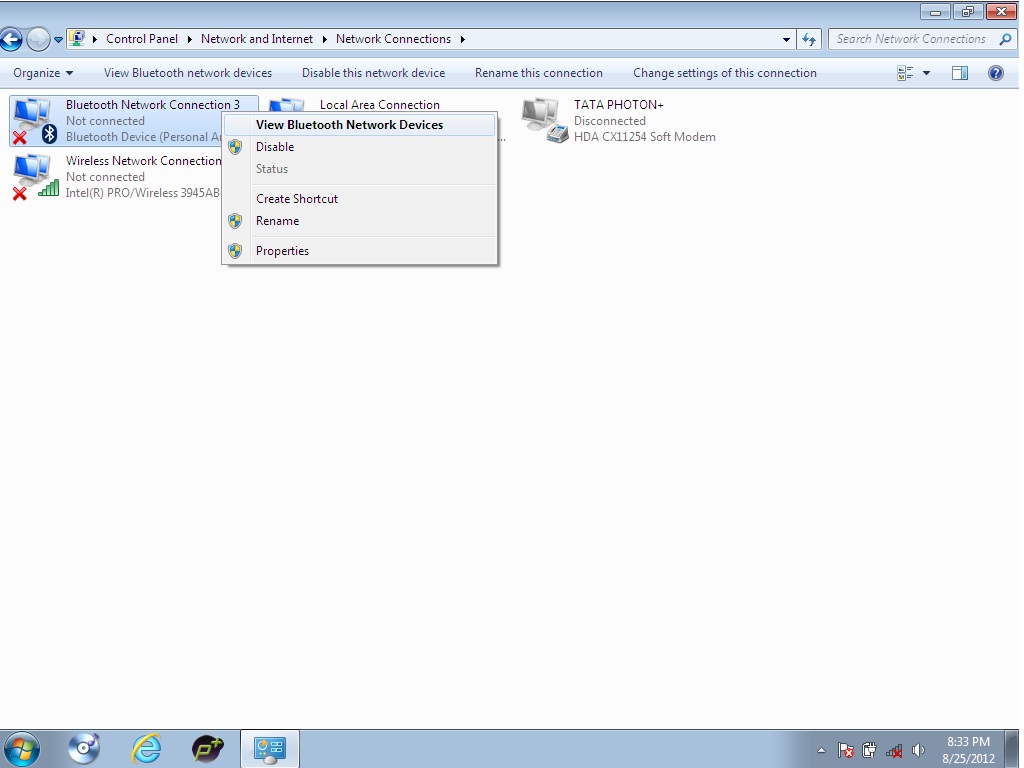Choose Disable in the context menu
1024x768 pixels.
pos(359,147)
